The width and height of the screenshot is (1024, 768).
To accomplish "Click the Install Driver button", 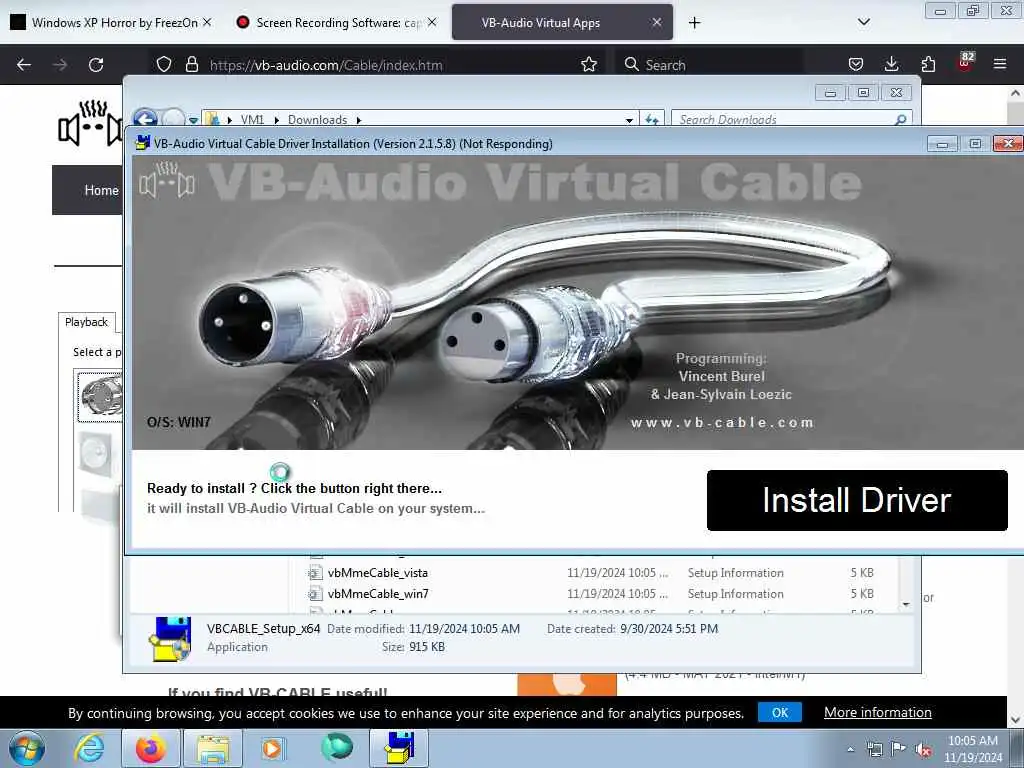I will [x=857, y=500].
